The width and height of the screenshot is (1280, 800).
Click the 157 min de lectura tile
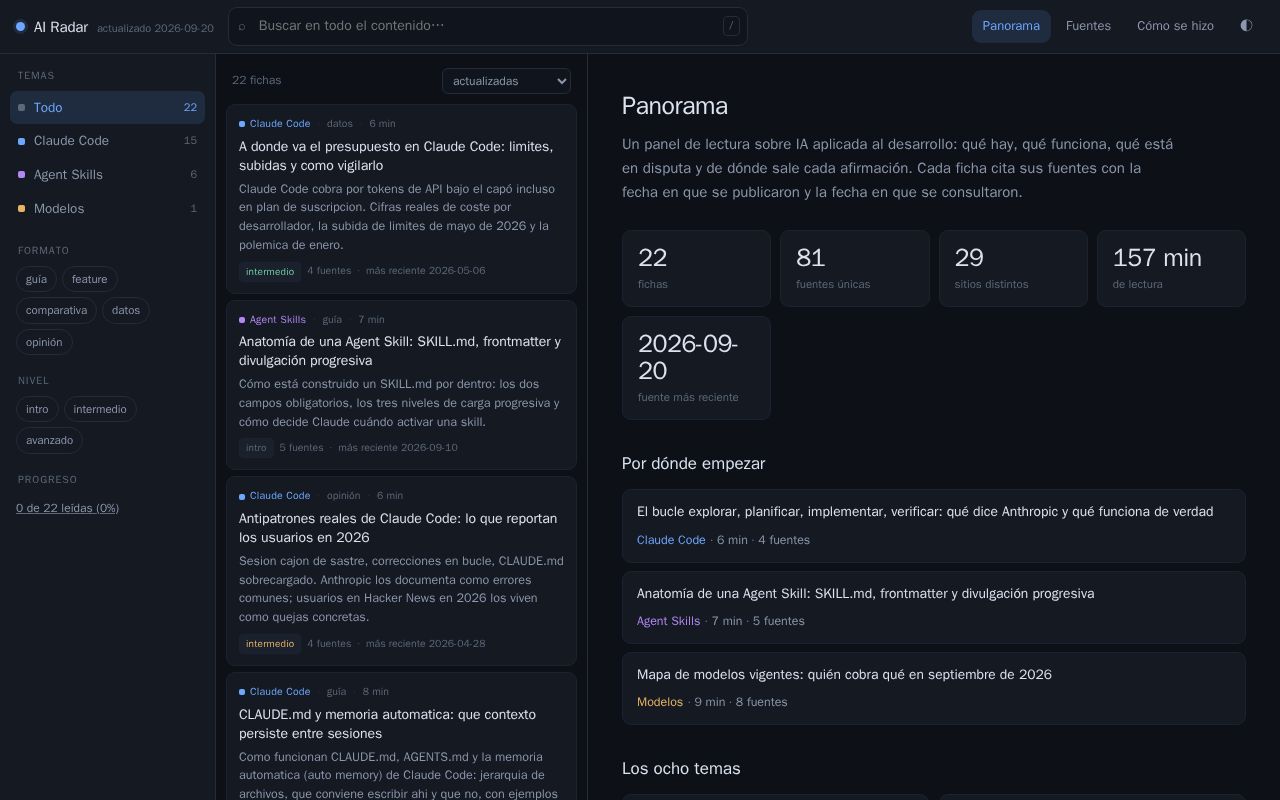pos(1171,268)
